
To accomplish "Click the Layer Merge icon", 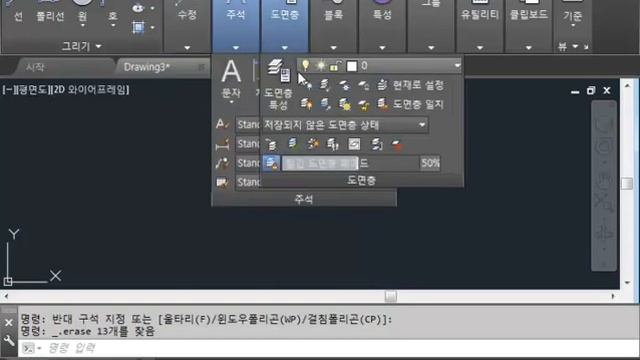I will pos(376,144).
